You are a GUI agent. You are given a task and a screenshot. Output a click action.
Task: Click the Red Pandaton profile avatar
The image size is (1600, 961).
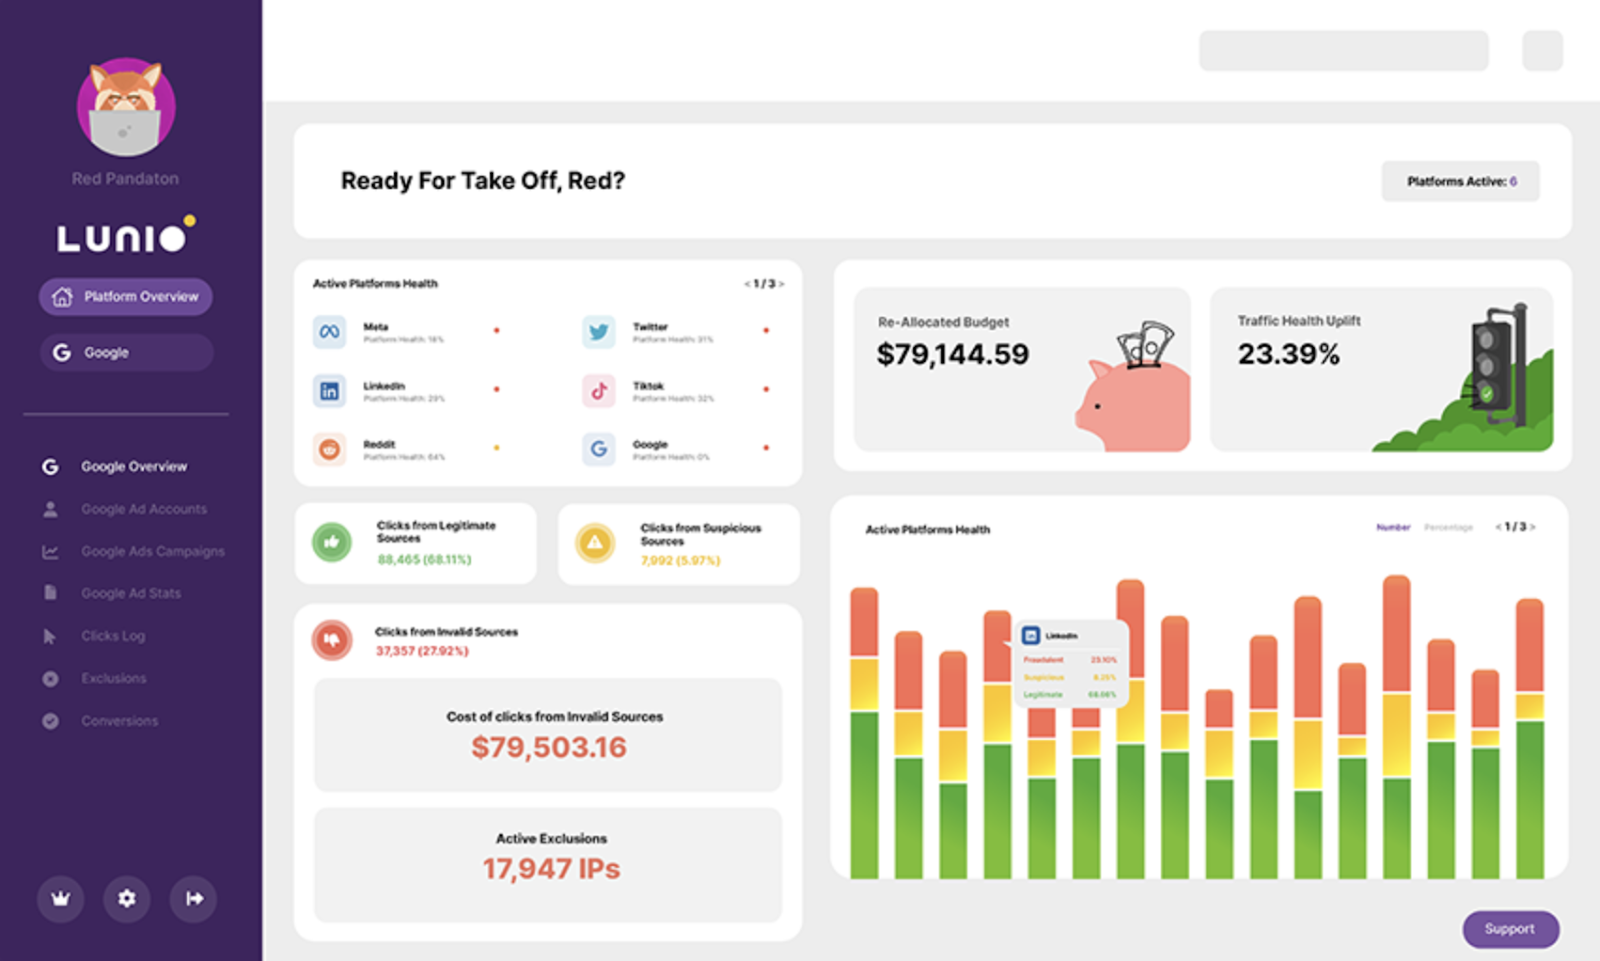(x=126, y=107)
